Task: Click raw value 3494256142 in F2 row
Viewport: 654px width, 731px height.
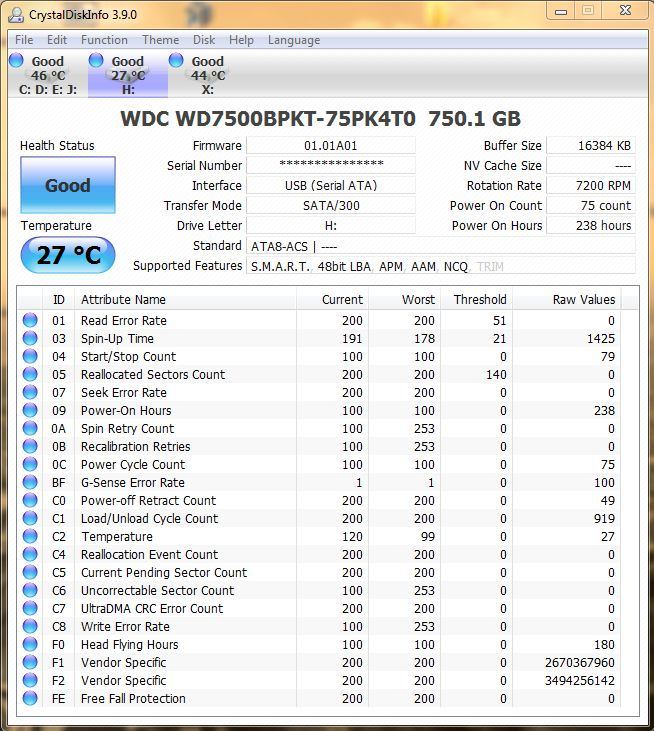Action: tap(579, 680)
